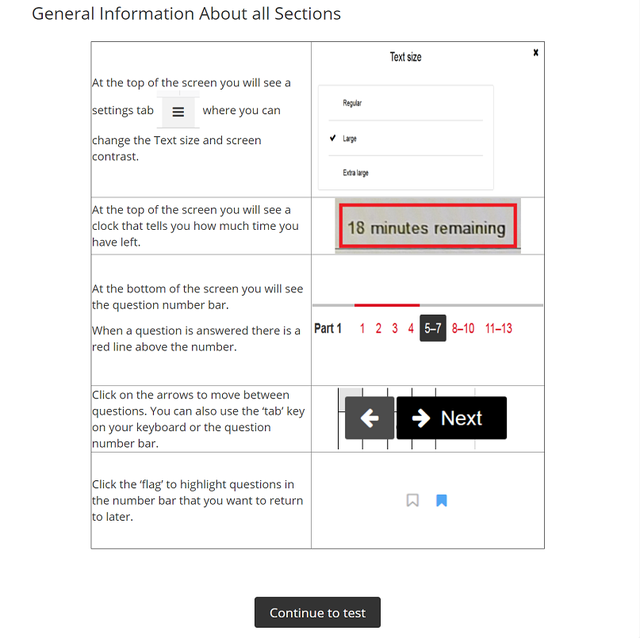Viewport: 640px width, 638px height.
Task: Open question 4 from number bar
Action: (x=411, y=328)
